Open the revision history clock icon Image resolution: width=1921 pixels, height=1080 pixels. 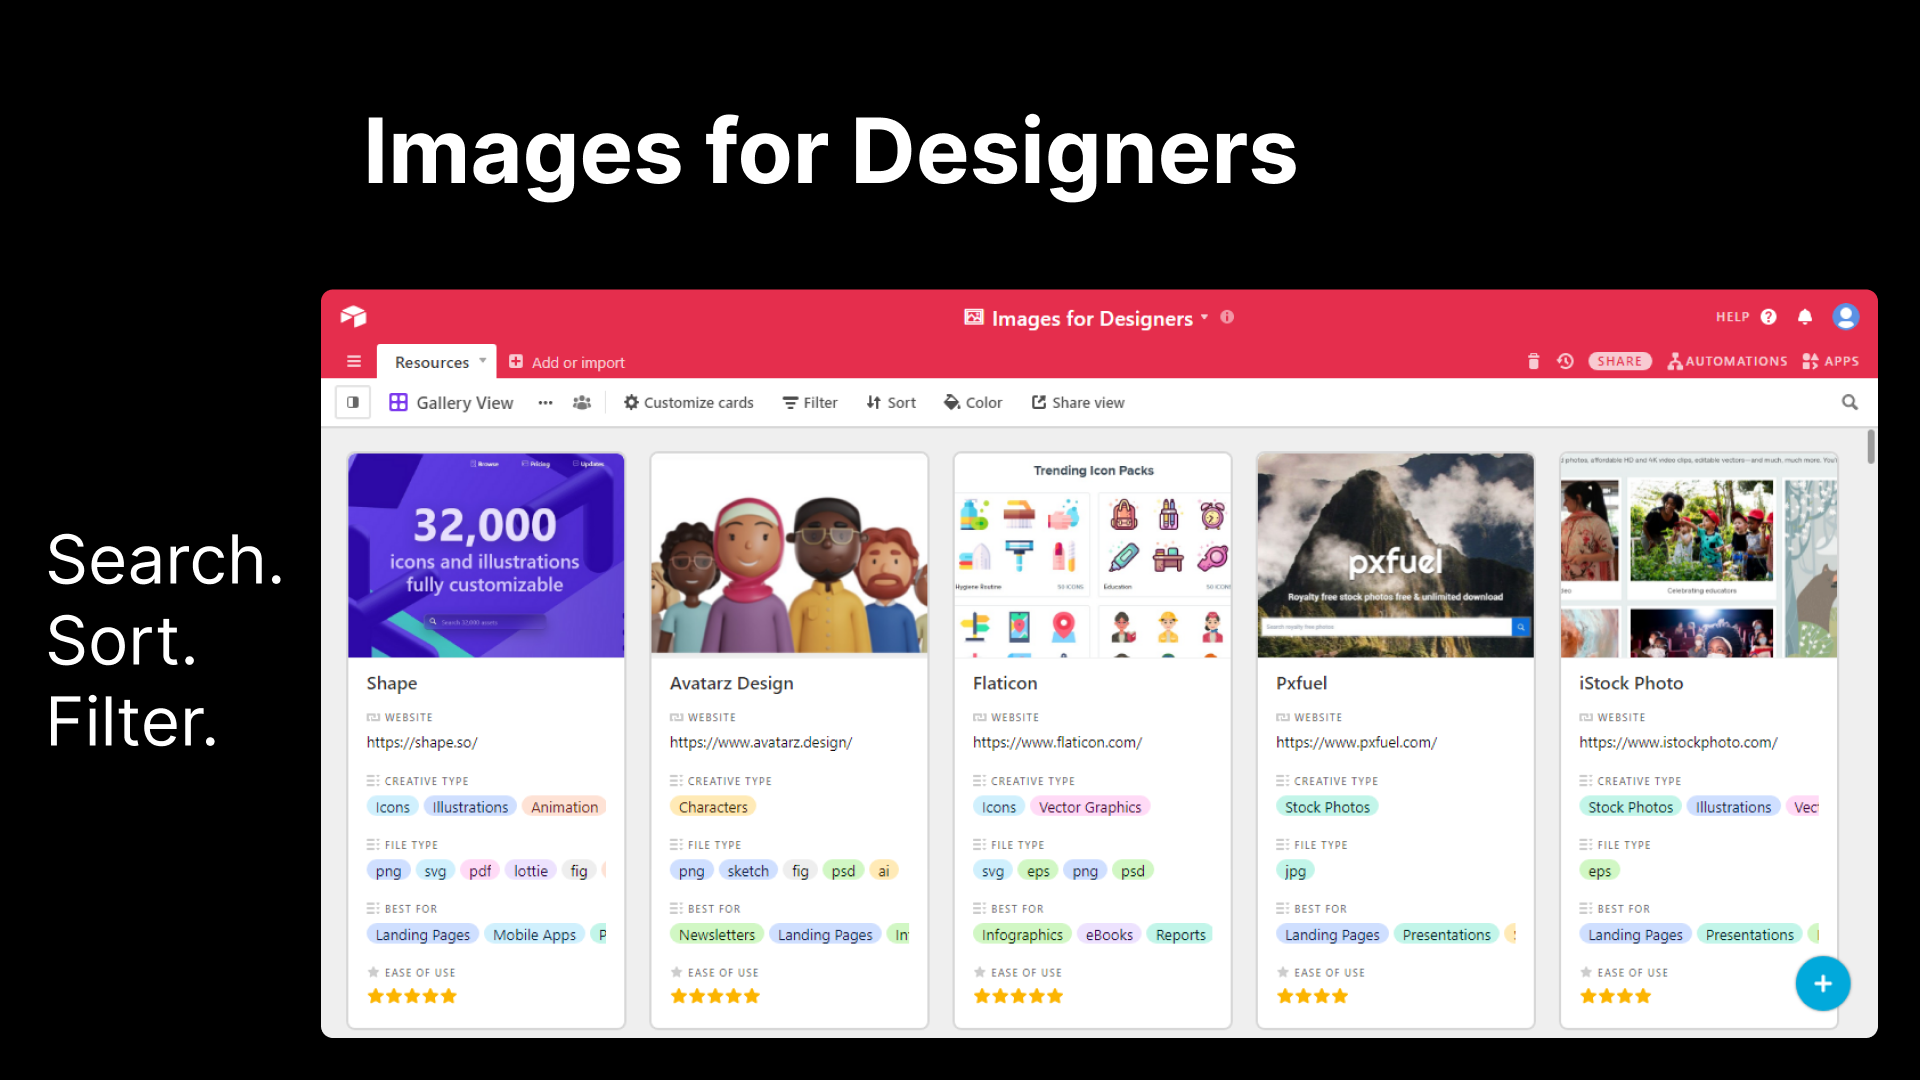coord(1565,362)
